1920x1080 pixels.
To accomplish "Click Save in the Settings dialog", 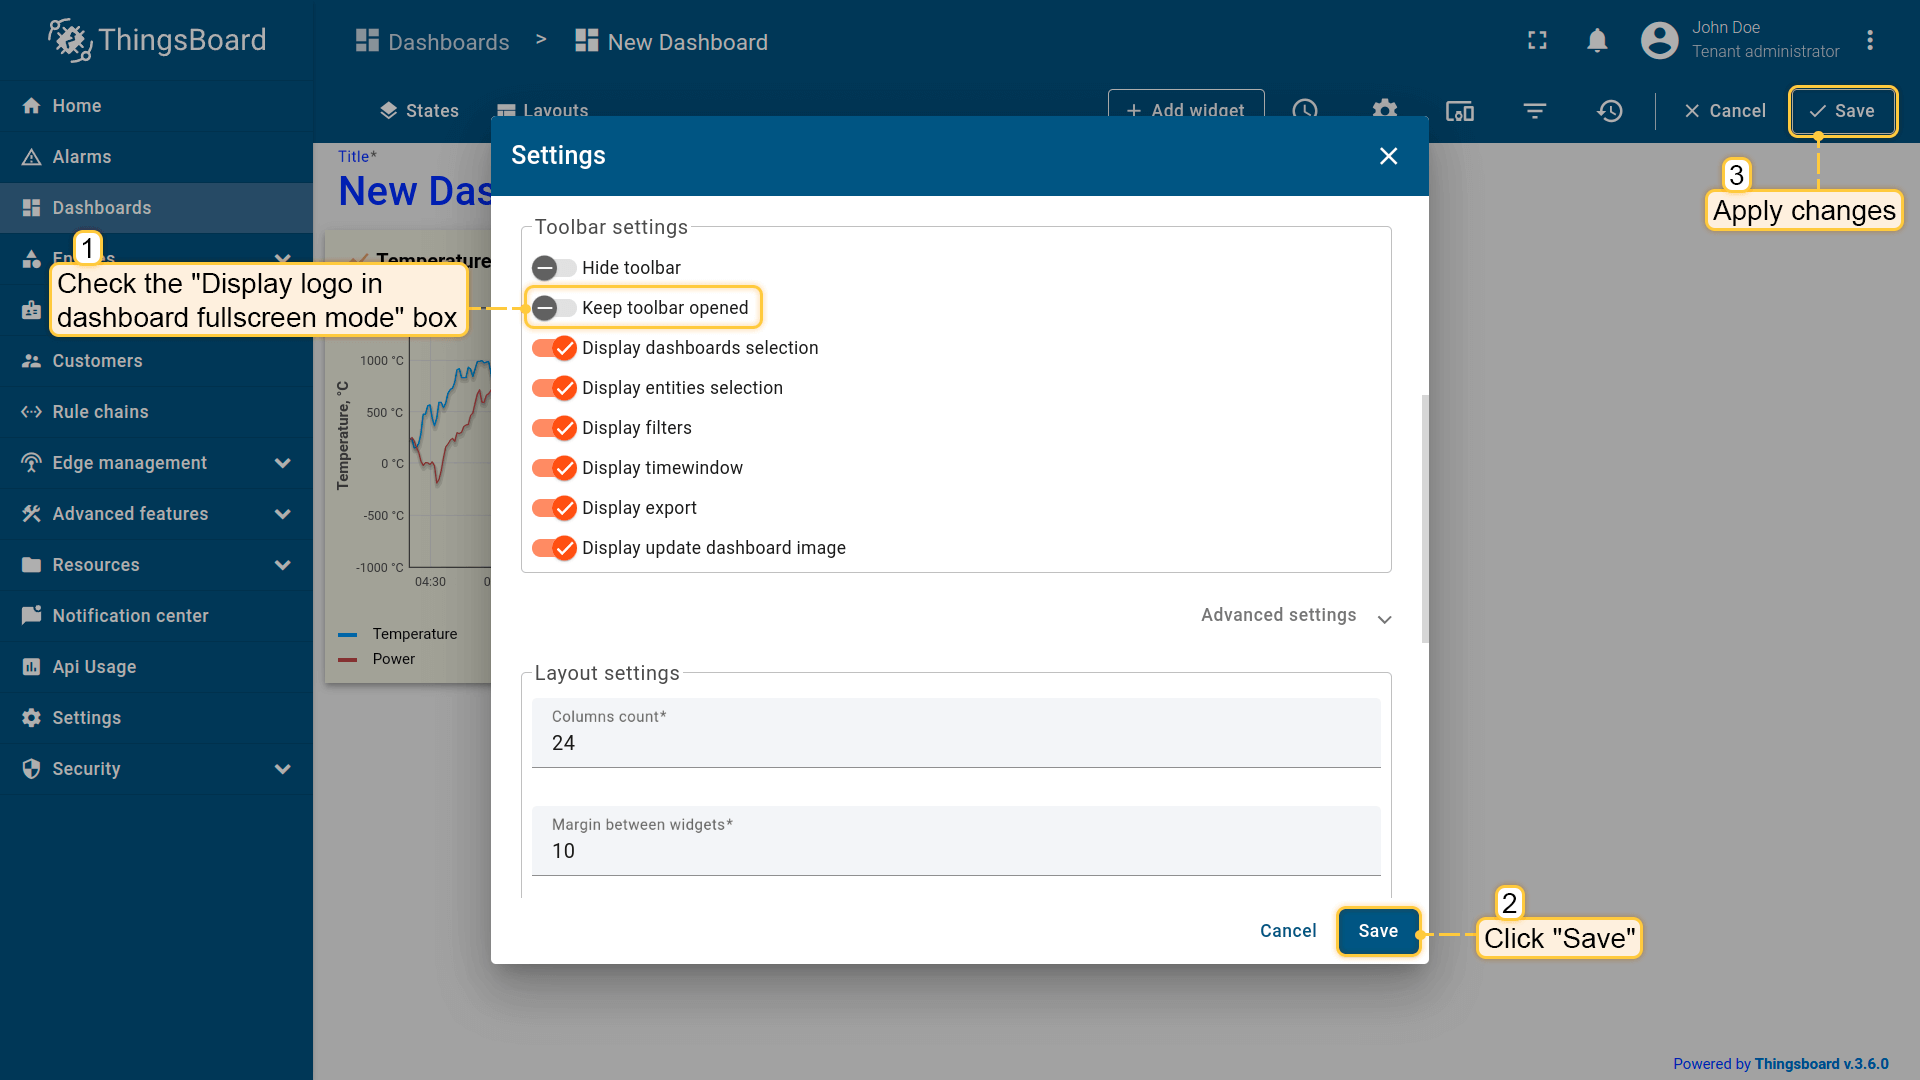I will (1377, 931).
